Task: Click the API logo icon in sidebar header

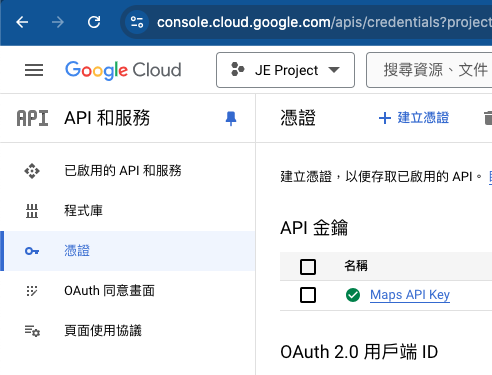Action: 32,118
